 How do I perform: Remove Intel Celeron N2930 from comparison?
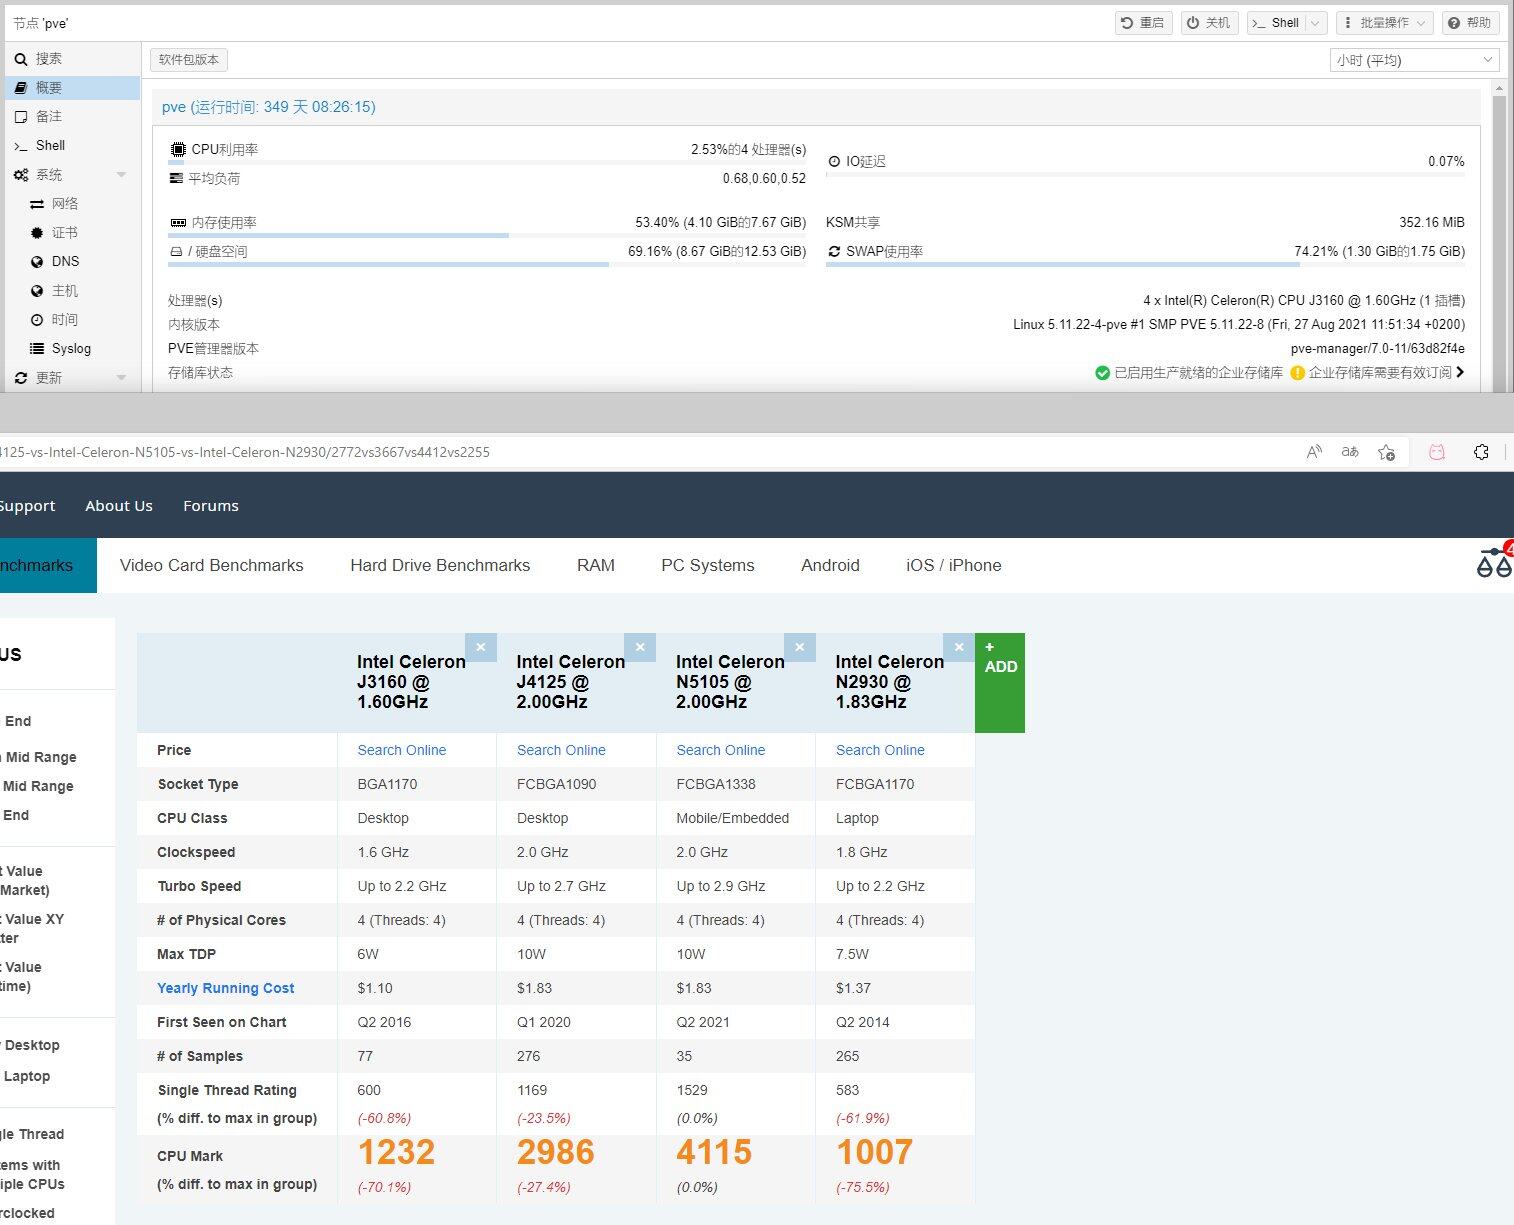[x=959, y=648]
